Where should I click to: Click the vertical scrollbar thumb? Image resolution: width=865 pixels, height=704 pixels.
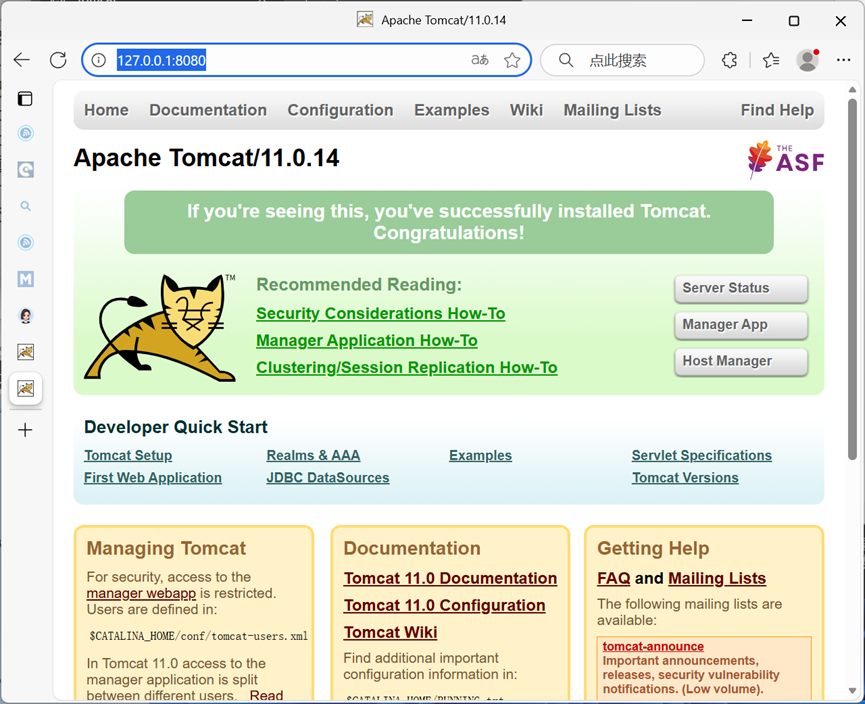(852, 279)
